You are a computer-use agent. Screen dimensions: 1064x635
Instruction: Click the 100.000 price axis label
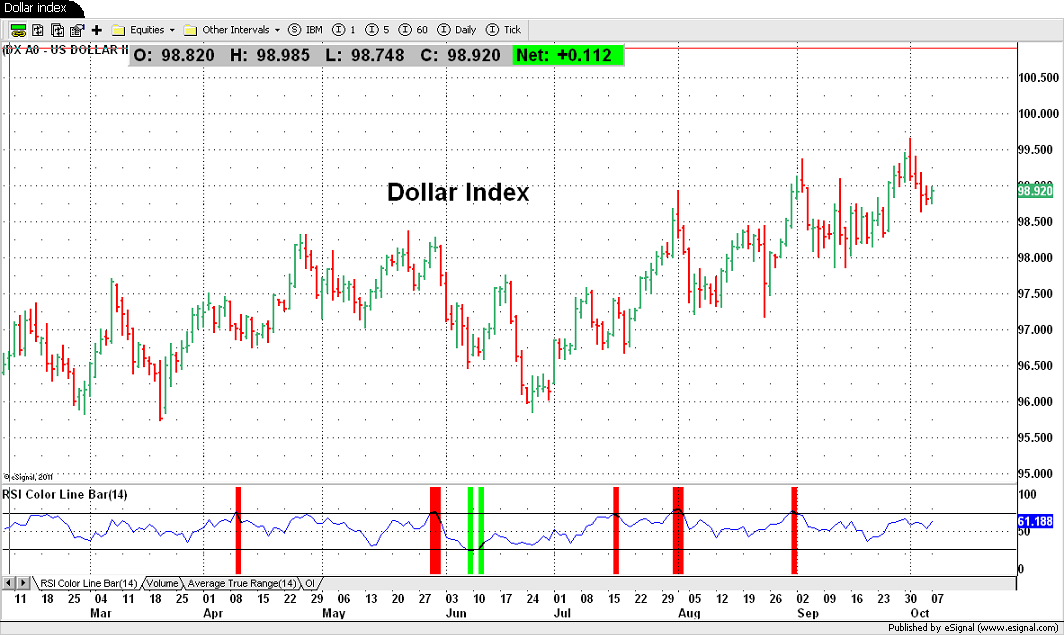[1038, 113]
